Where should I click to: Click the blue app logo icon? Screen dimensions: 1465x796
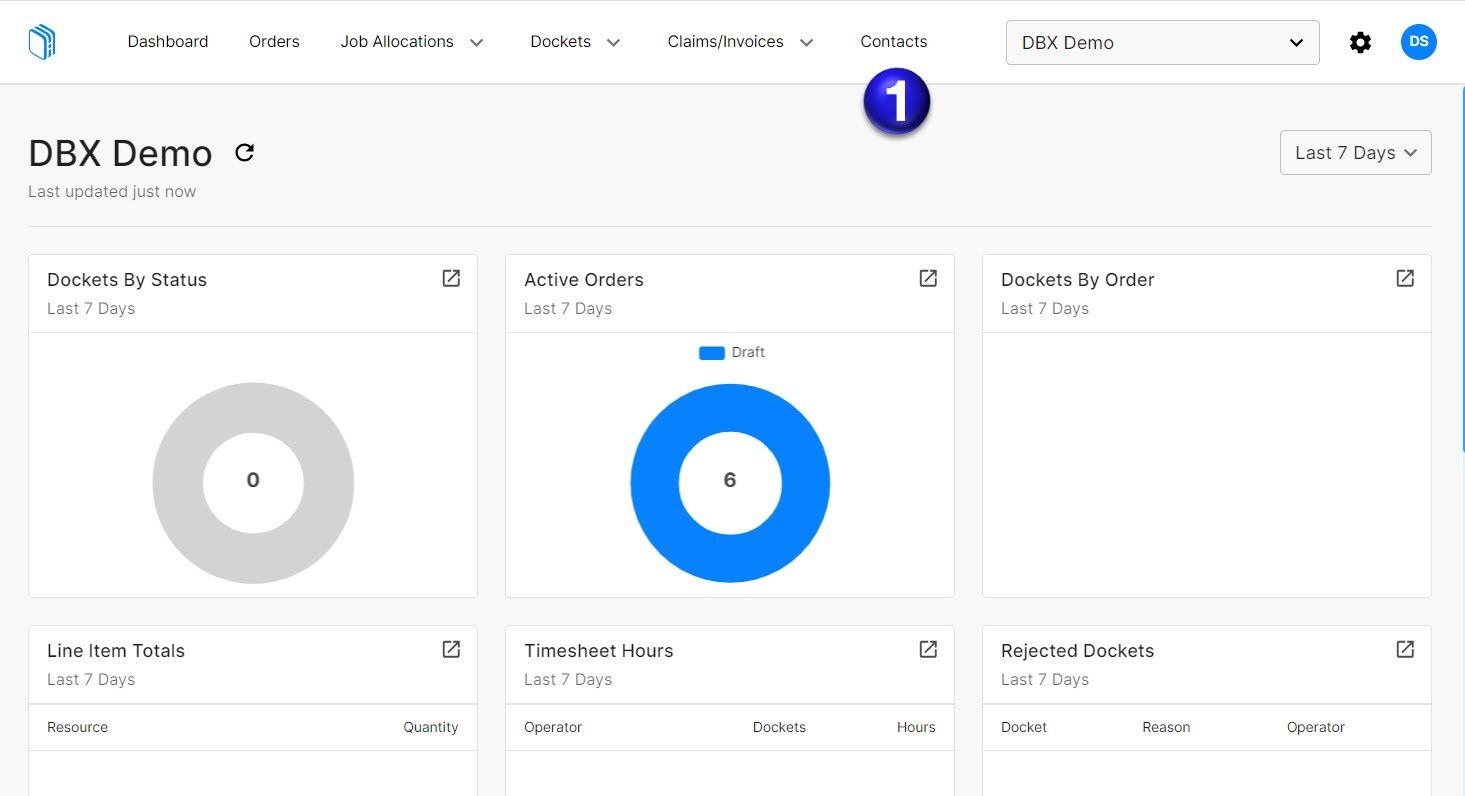click(41, 42)
